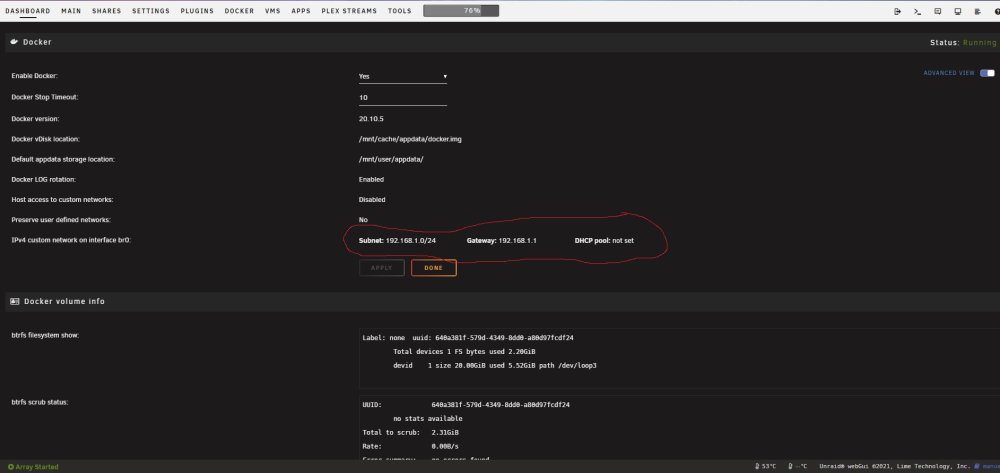Click the Total devices 1 output line
The width and height of the screenshot is (1000, 473).
click(464, 352)
